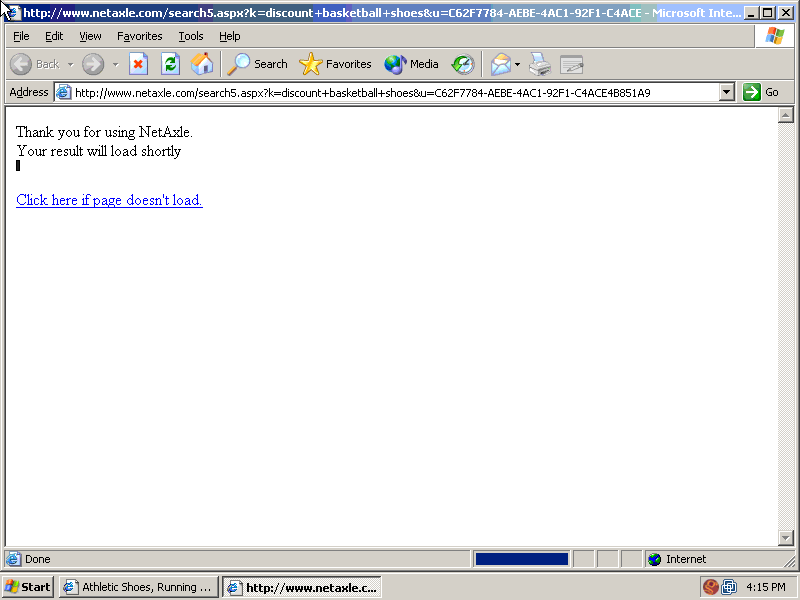Open the Back history dropdown arrow
This screenshot has width=800, height=600.
pos(70,64)
